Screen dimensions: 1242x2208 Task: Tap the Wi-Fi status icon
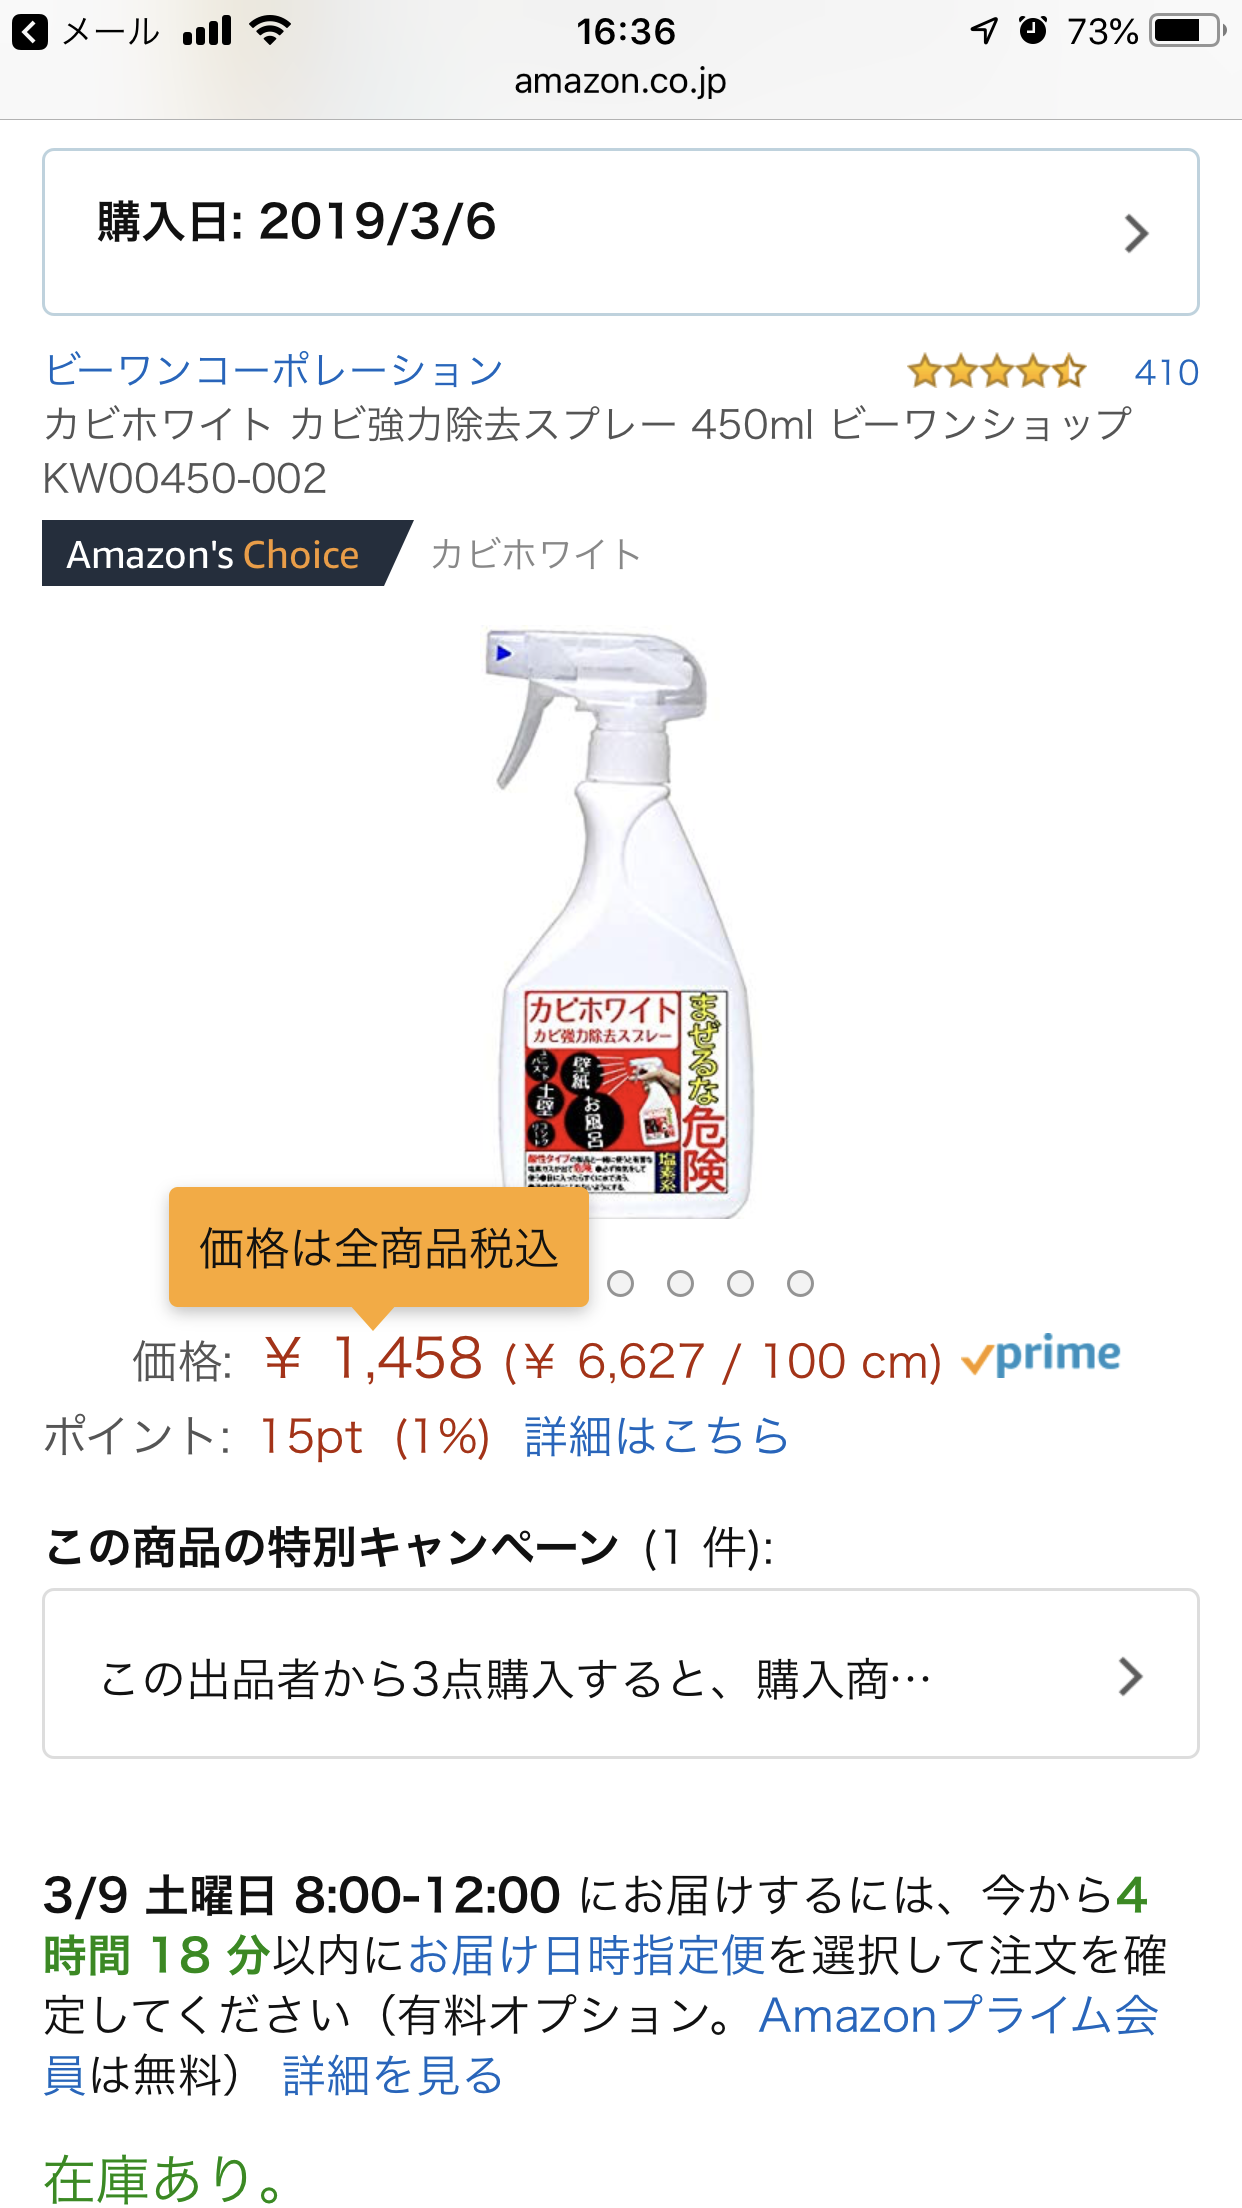tap(270, 31)
